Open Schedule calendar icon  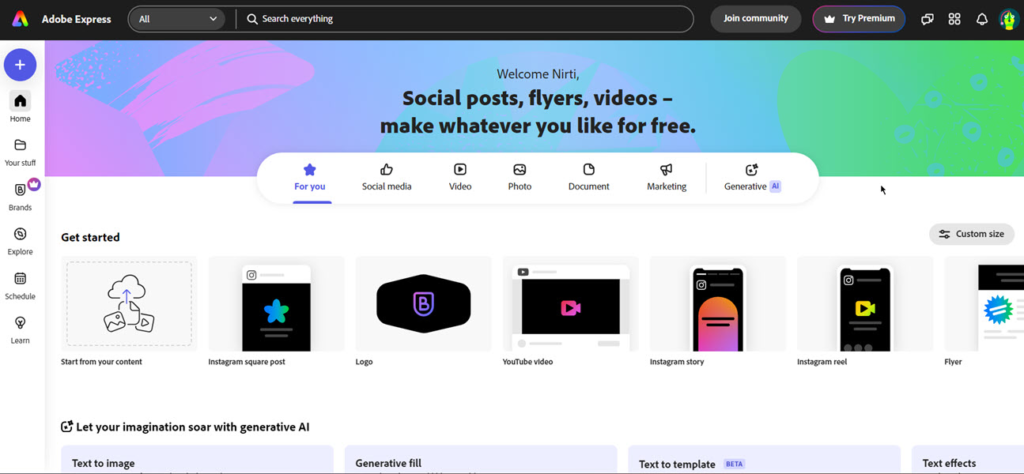tap(20, 278)
